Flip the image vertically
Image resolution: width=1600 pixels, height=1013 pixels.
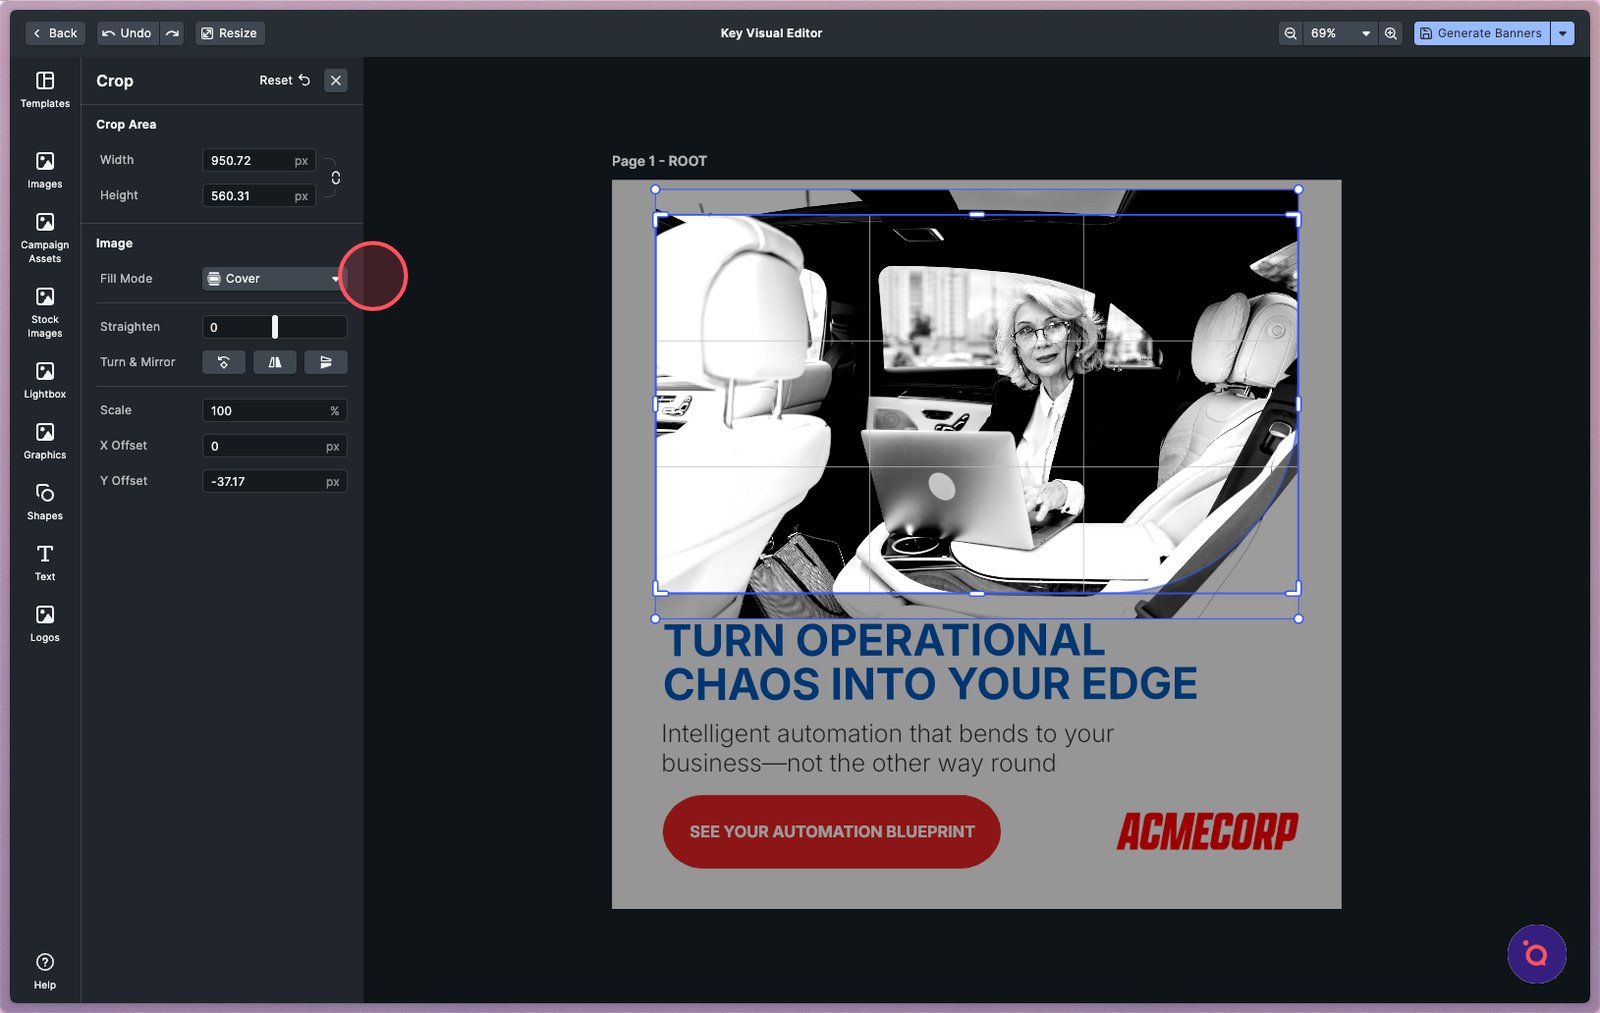[326, 362]
